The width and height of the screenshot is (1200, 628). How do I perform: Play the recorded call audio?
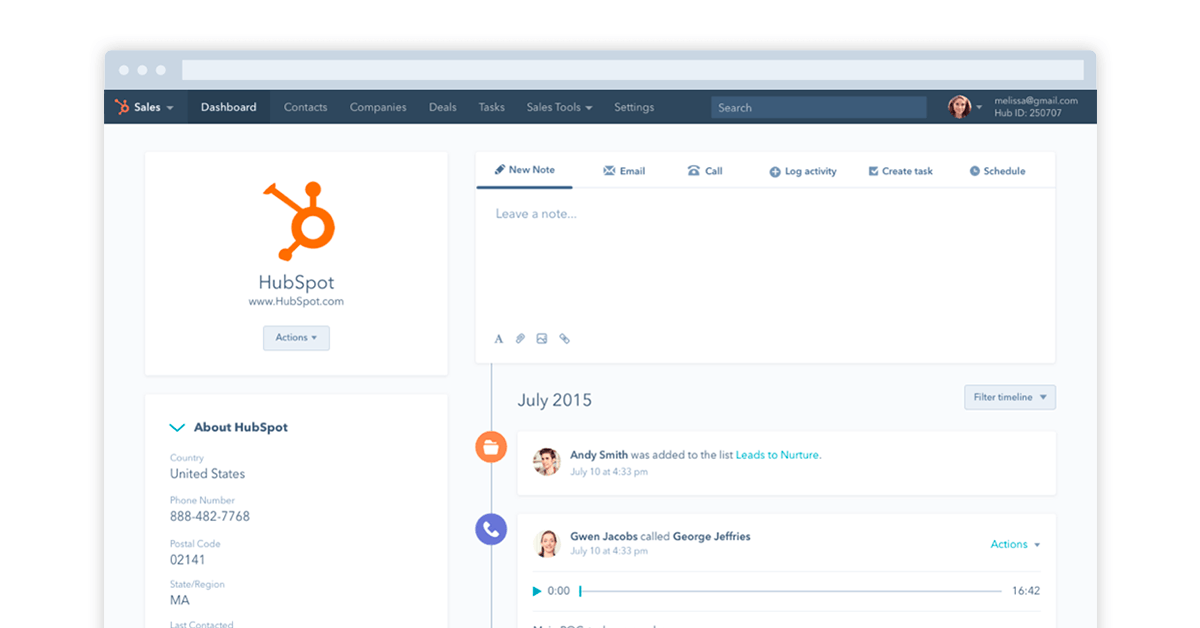(x=536, y=591)
